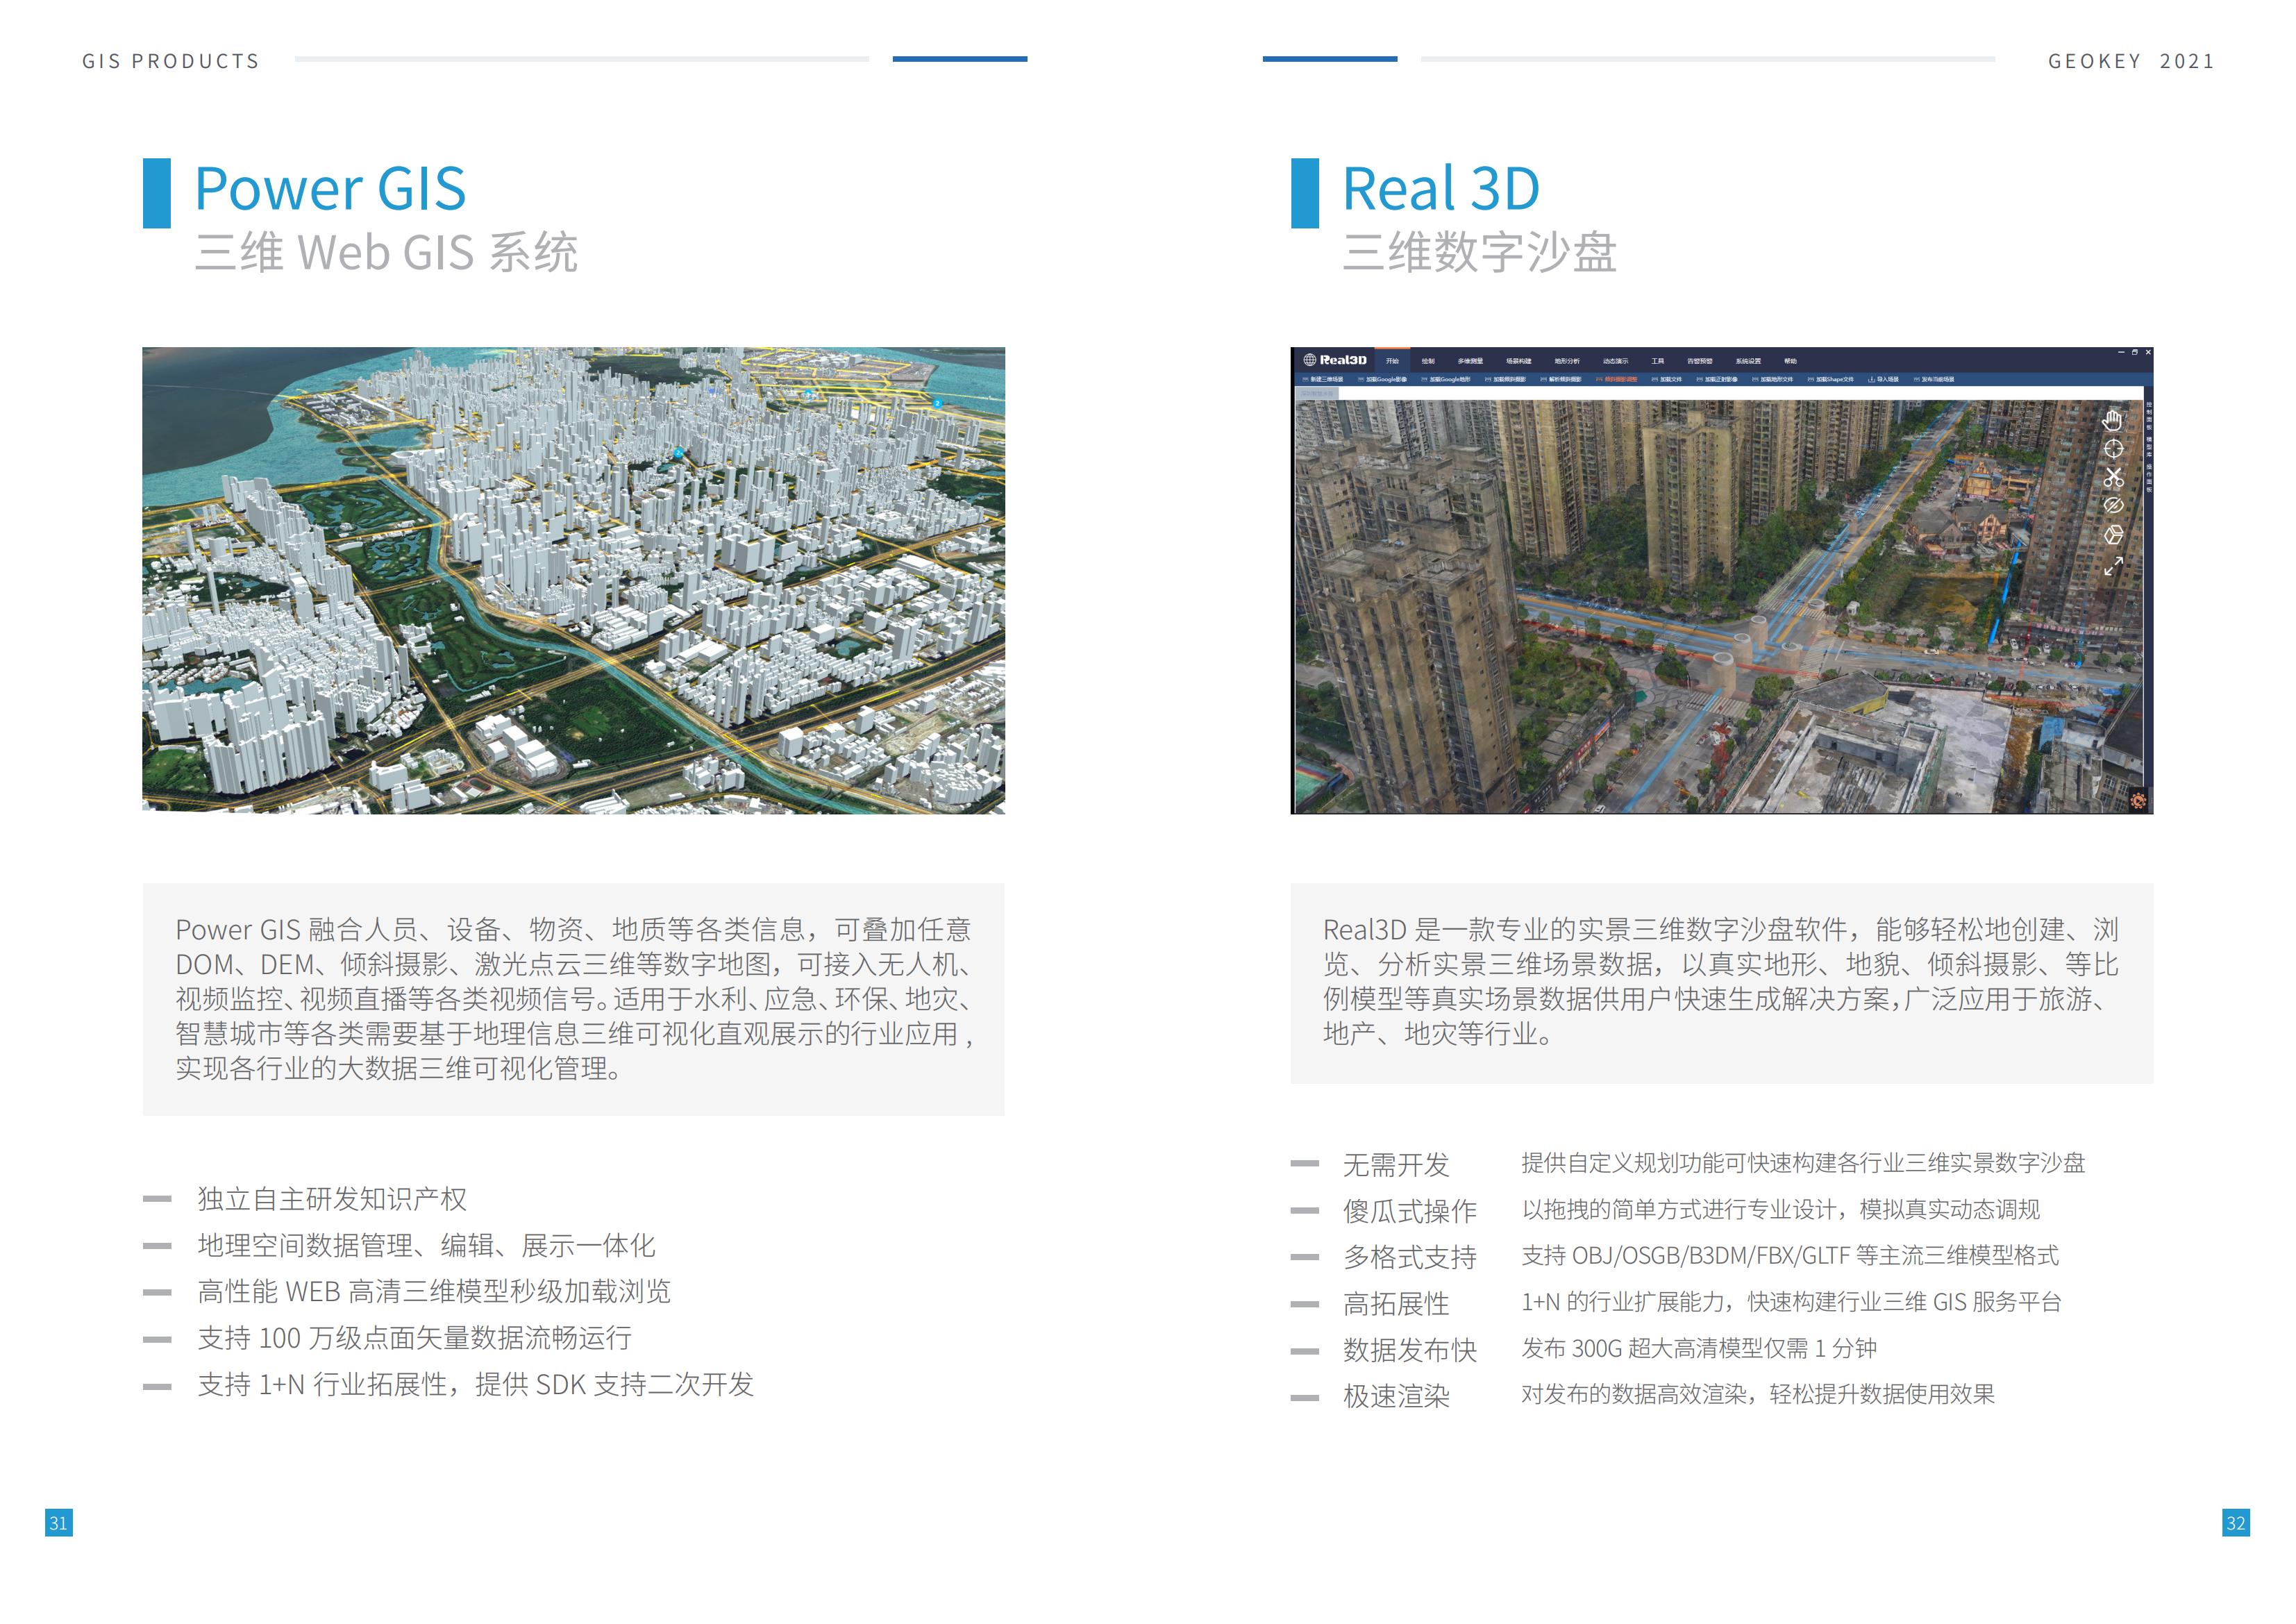Click the diagonal arrows fullscreen icon
The width and height of the screenshot is (2296, 1624).
[2113, 566]
